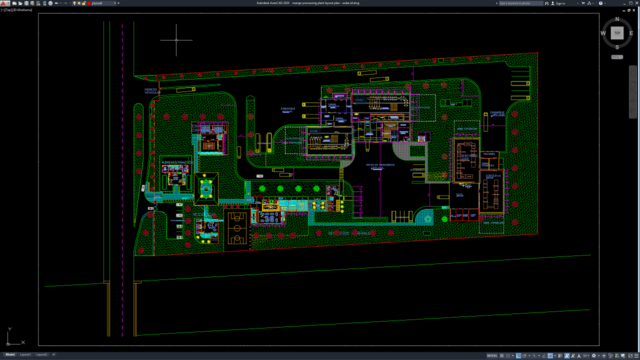
Task: Click the New drawing icon in Quick Access
Action: pyautogui.click(x=14, y=3)
